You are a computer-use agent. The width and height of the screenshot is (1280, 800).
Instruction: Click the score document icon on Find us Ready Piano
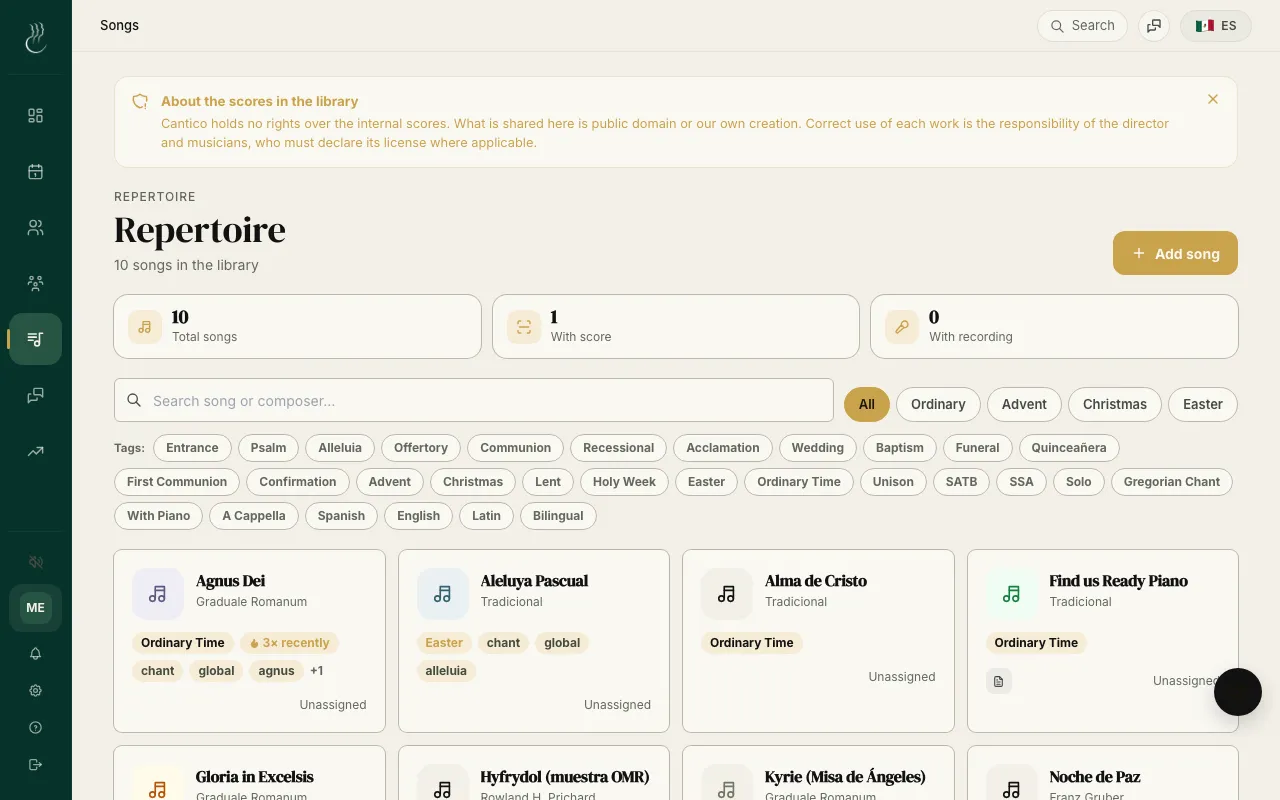point(999,681)
